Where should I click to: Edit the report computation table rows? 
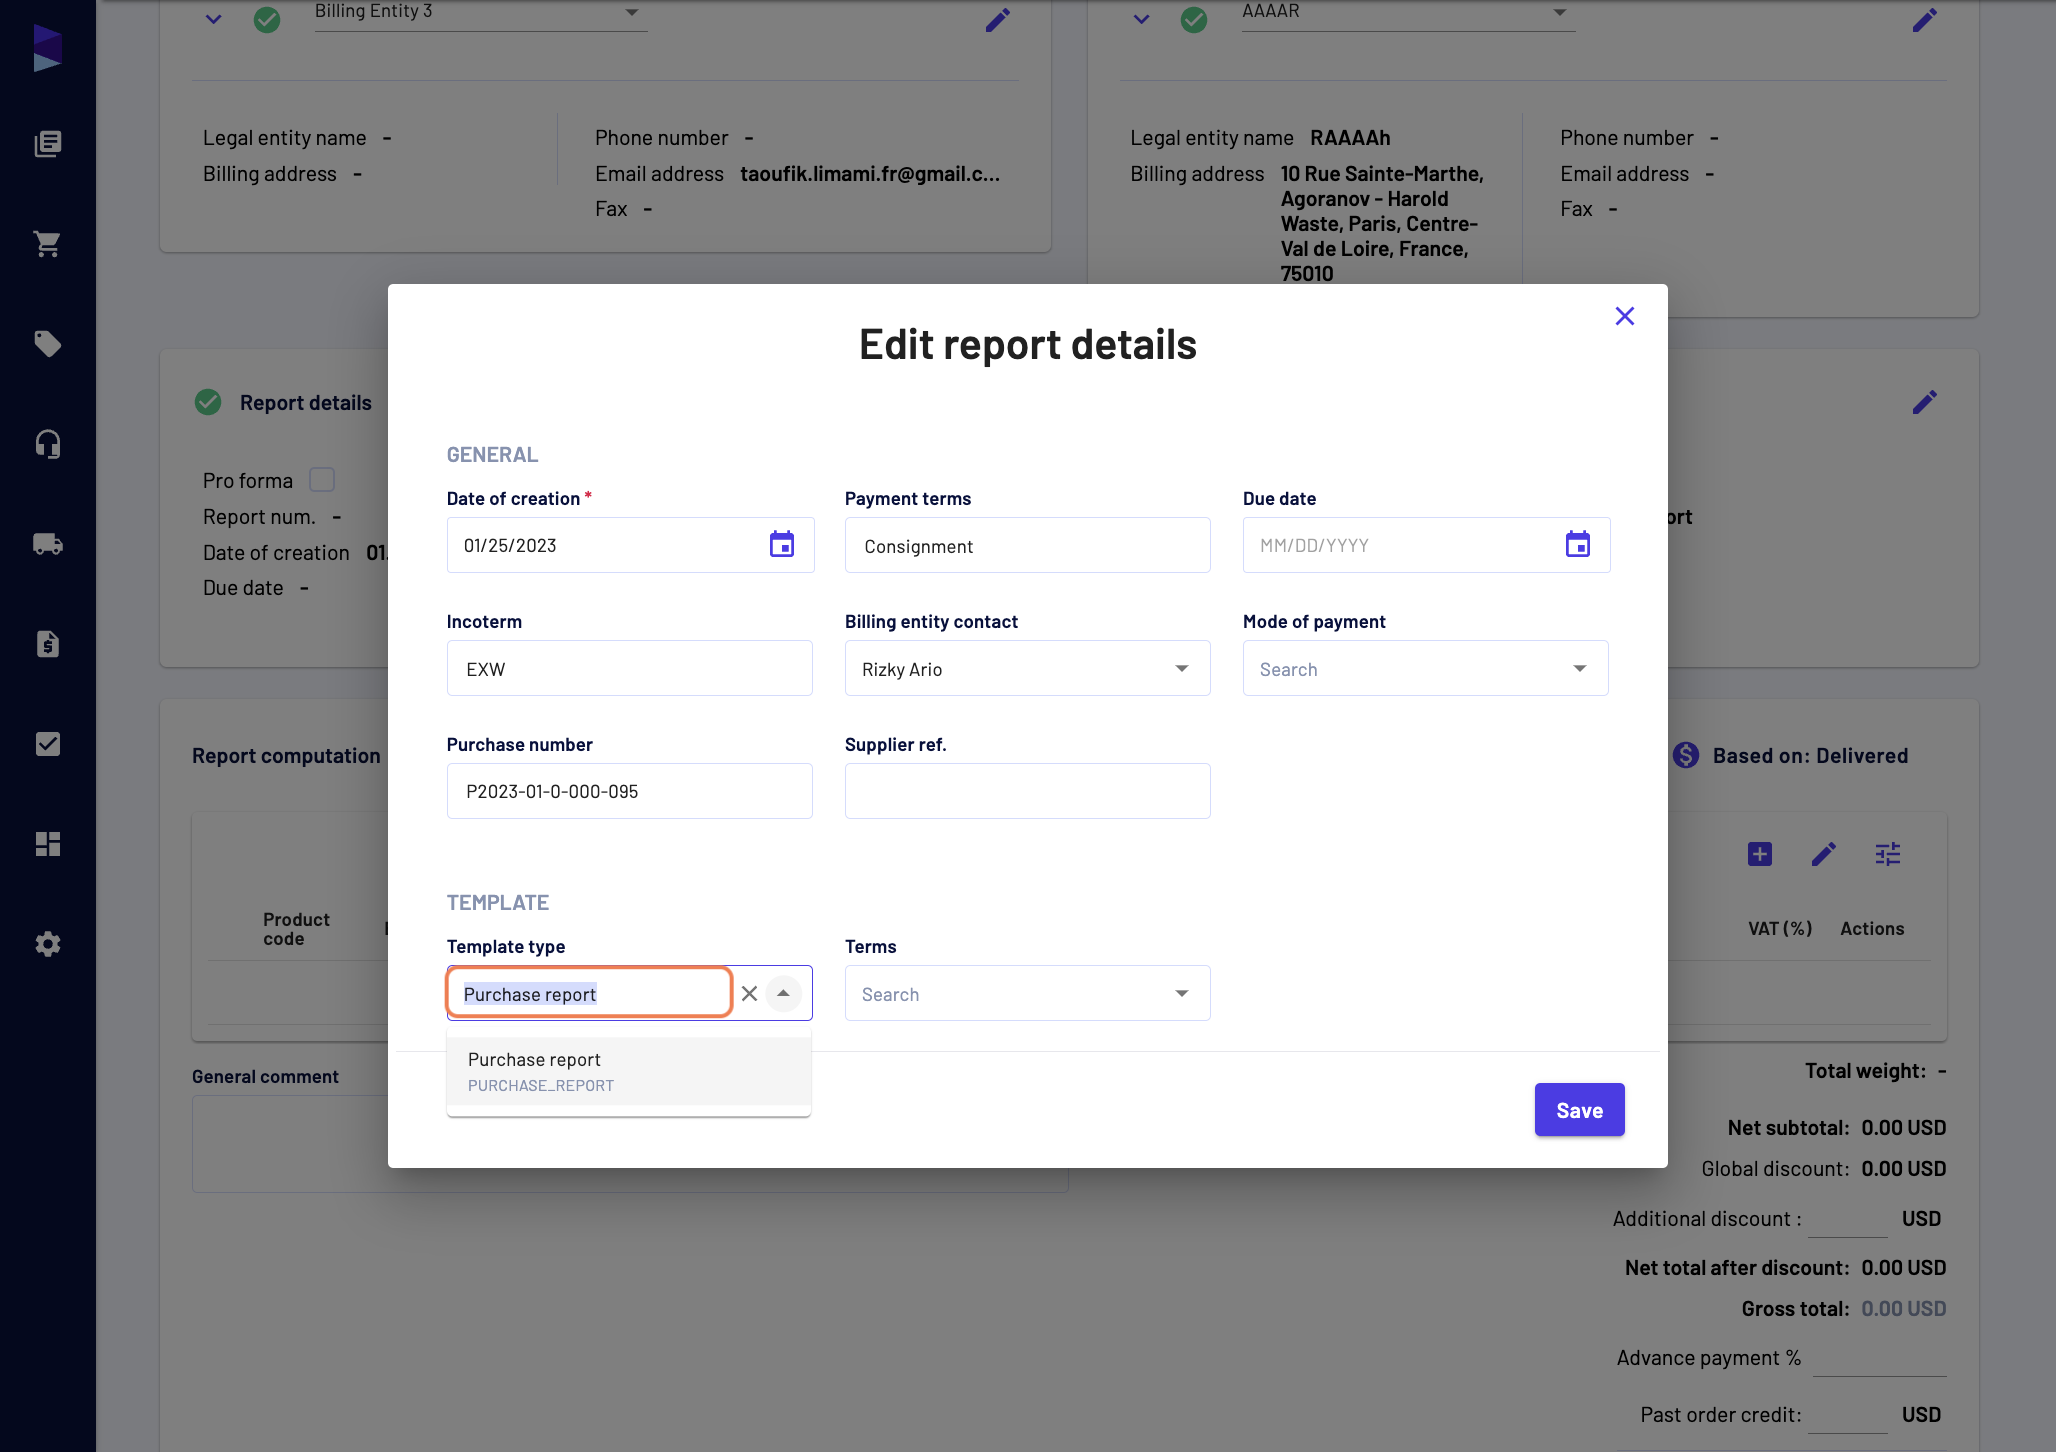click(x=1824, y=854)
